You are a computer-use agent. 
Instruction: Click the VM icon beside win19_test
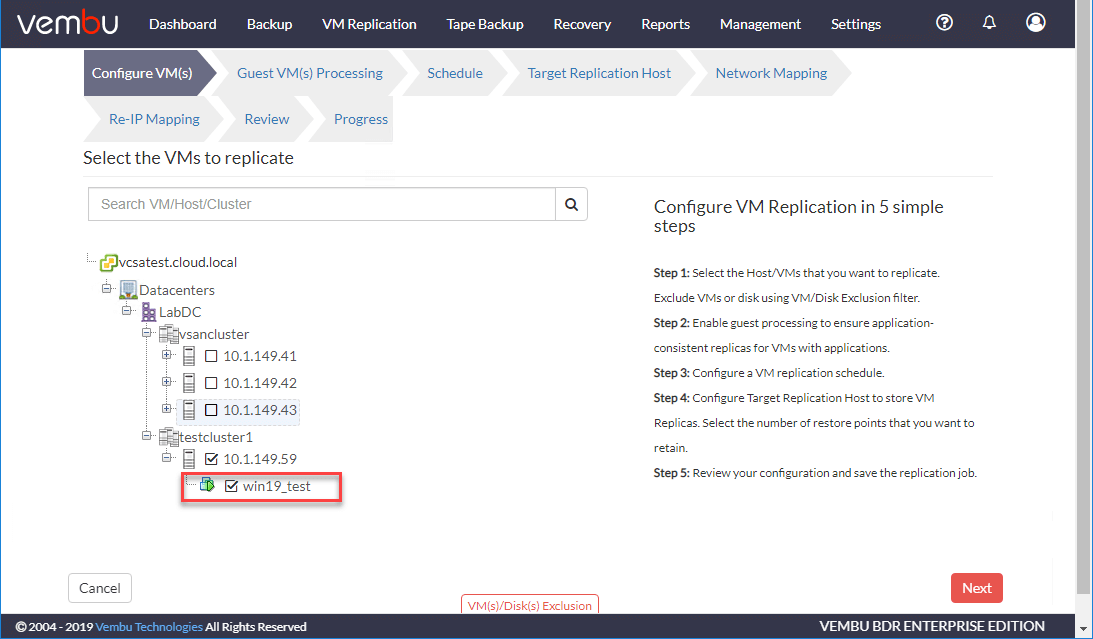point(208,485)
